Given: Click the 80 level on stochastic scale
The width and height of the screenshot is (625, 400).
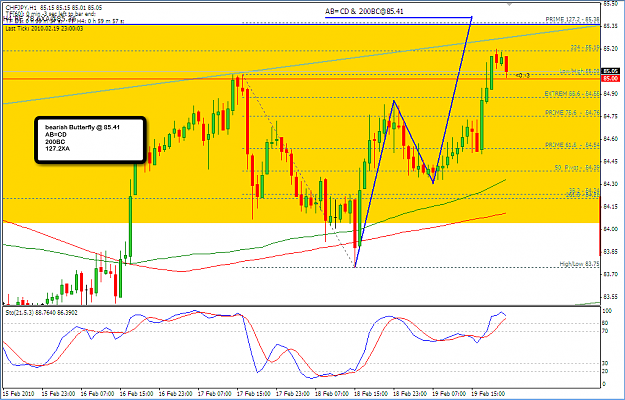Looking at the screenshot, I should (605, 323).
